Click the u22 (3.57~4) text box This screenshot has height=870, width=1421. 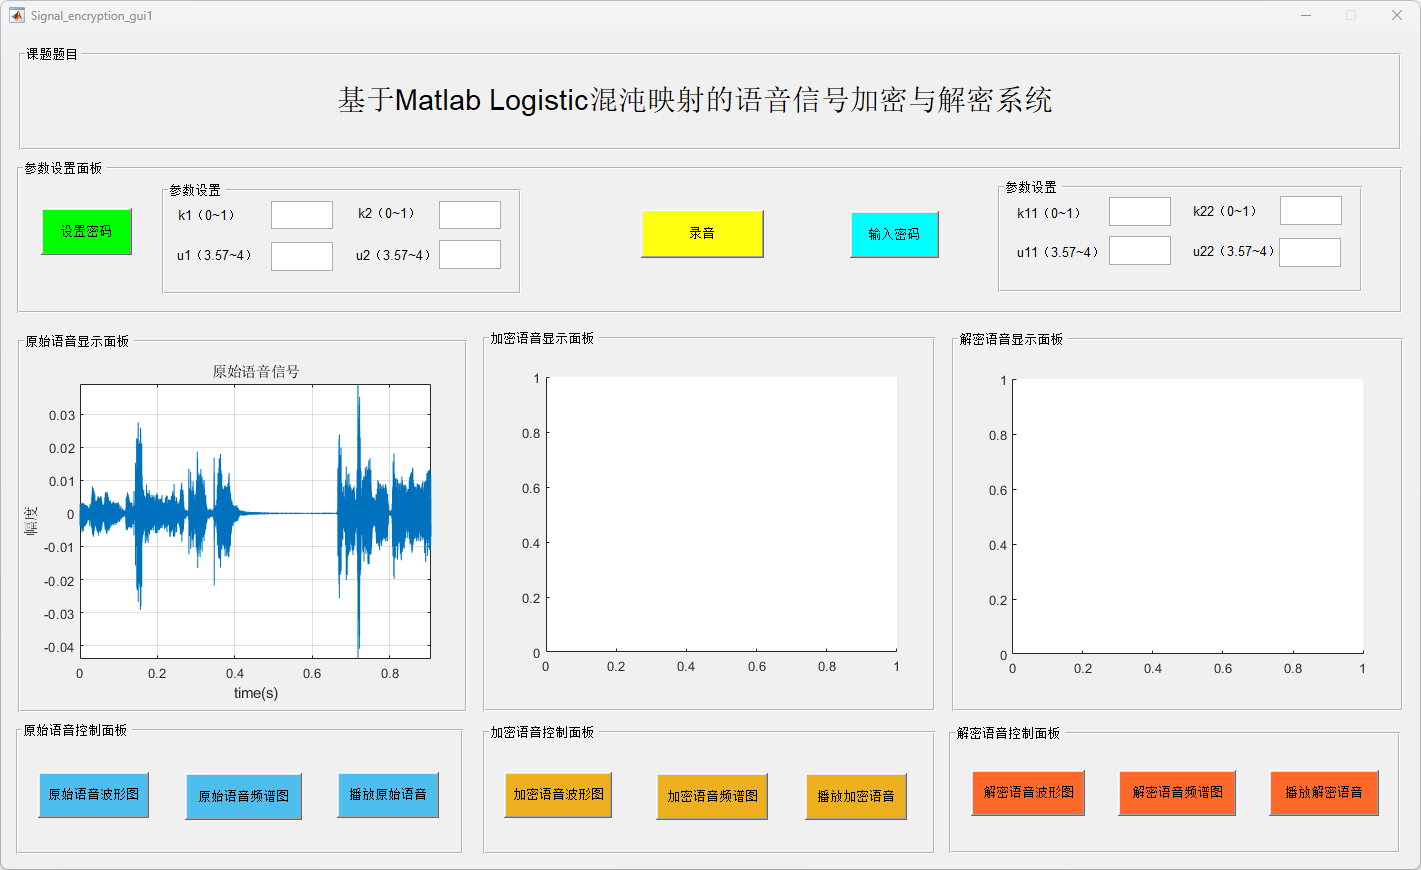1310,252
